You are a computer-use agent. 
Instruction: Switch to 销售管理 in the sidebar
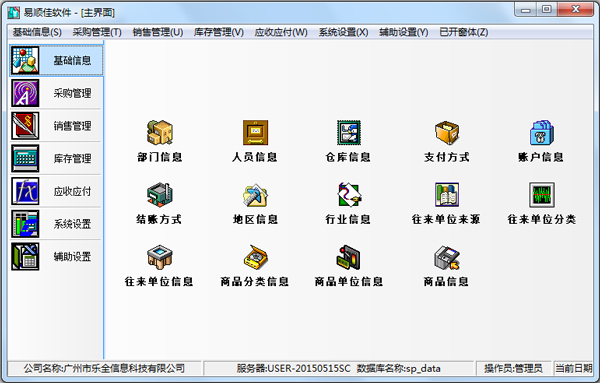(x=56, y=126)
